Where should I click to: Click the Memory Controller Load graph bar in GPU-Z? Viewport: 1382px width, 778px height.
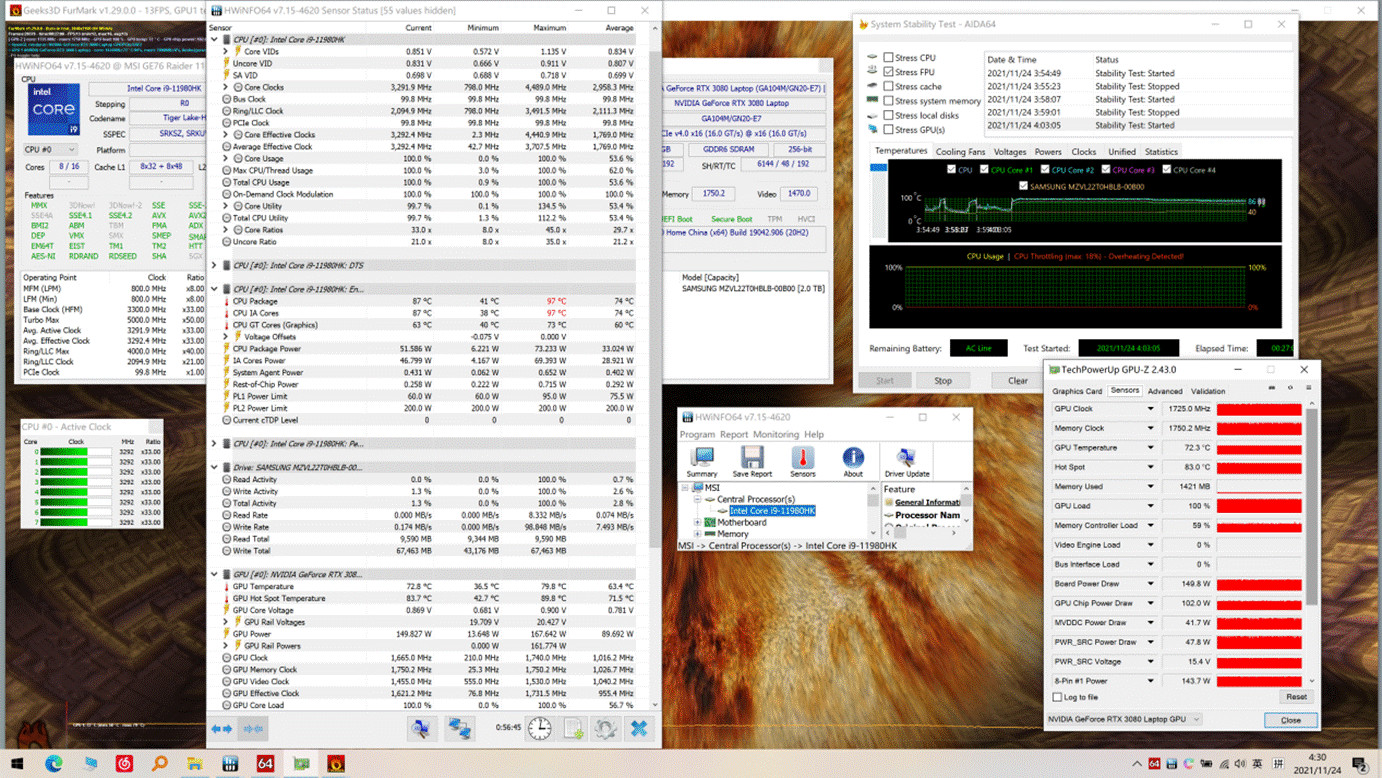(1259, 526)
